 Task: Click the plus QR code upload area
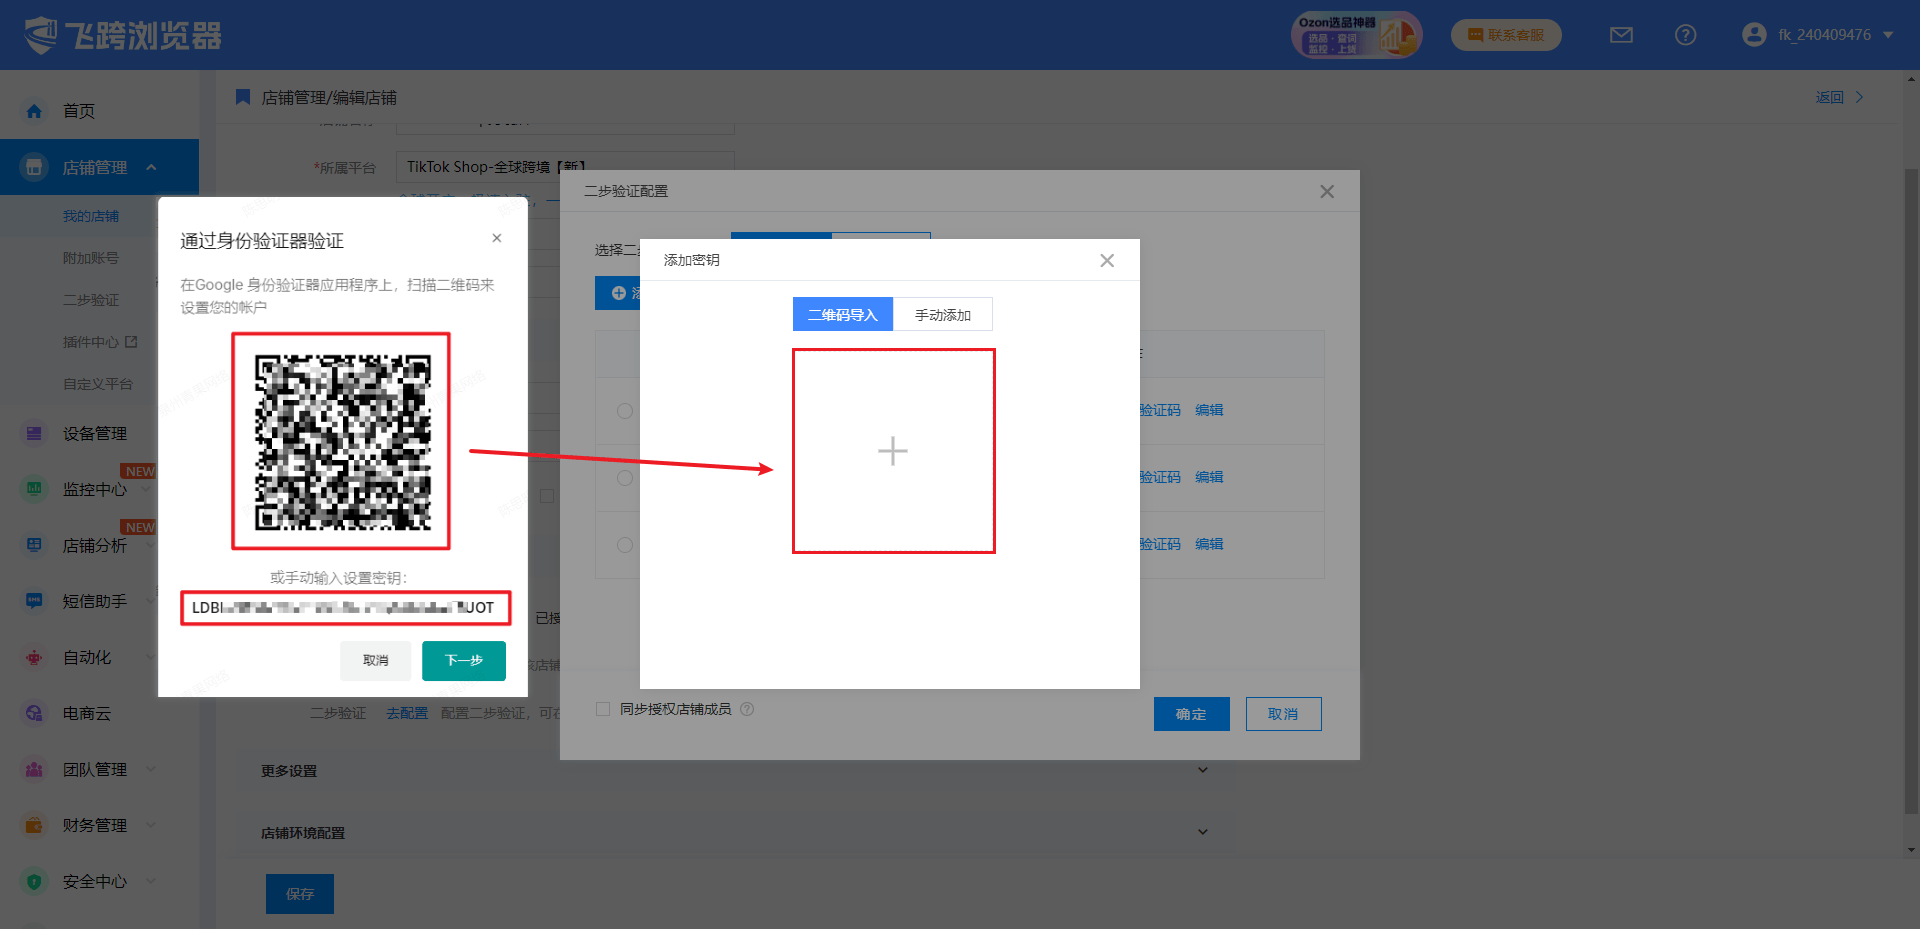[x=893, y=451]
